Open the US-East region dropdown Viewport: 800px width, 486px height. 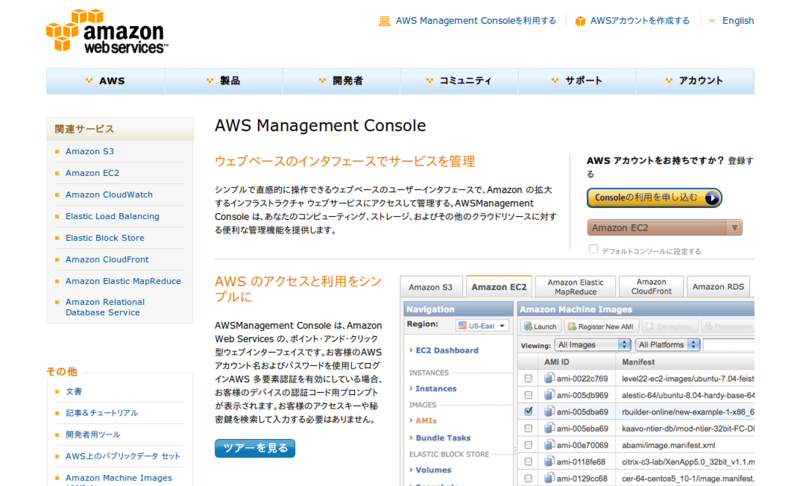click(x=482, y=325)
